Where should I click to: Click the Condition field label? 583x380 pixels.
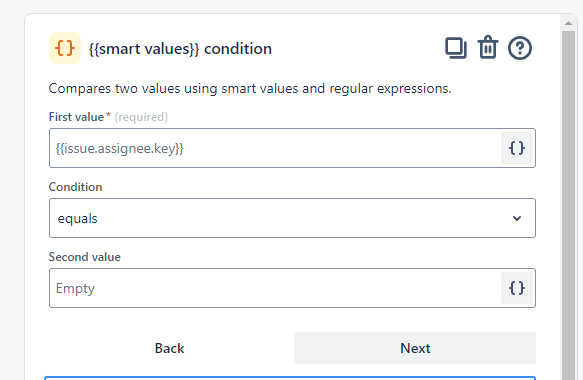75,187
